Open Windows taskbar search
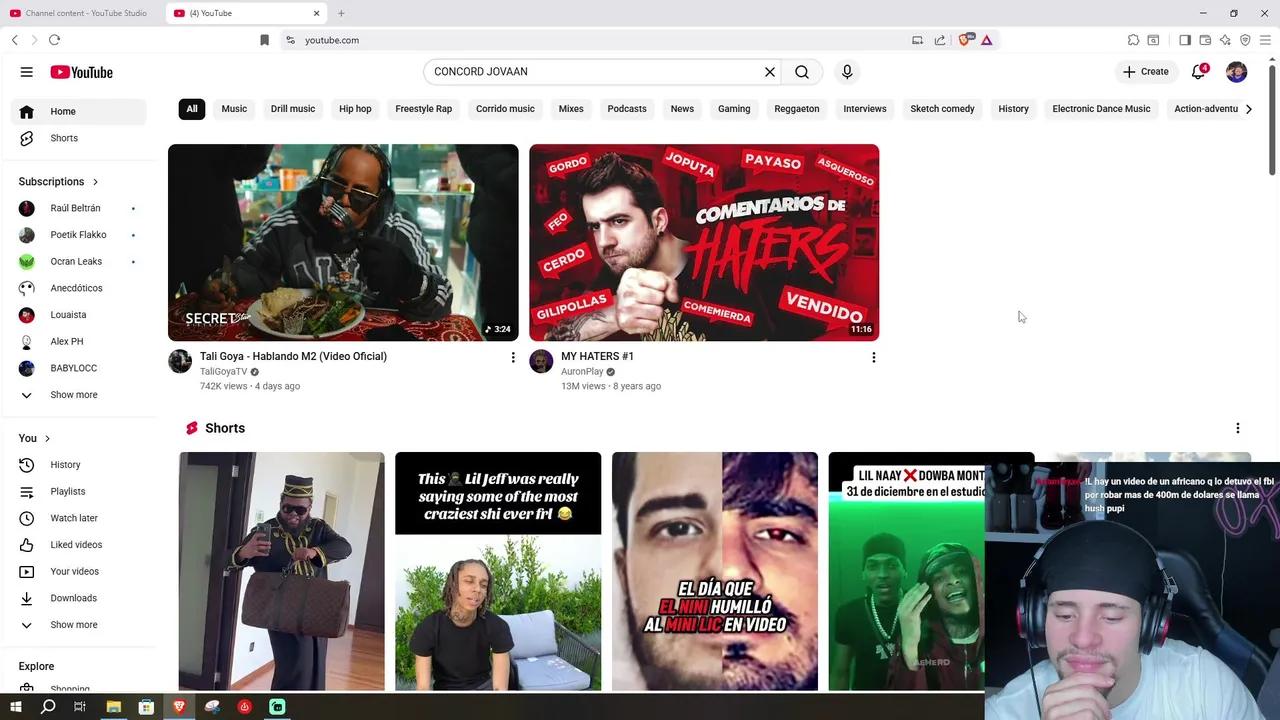 (48, 707)
